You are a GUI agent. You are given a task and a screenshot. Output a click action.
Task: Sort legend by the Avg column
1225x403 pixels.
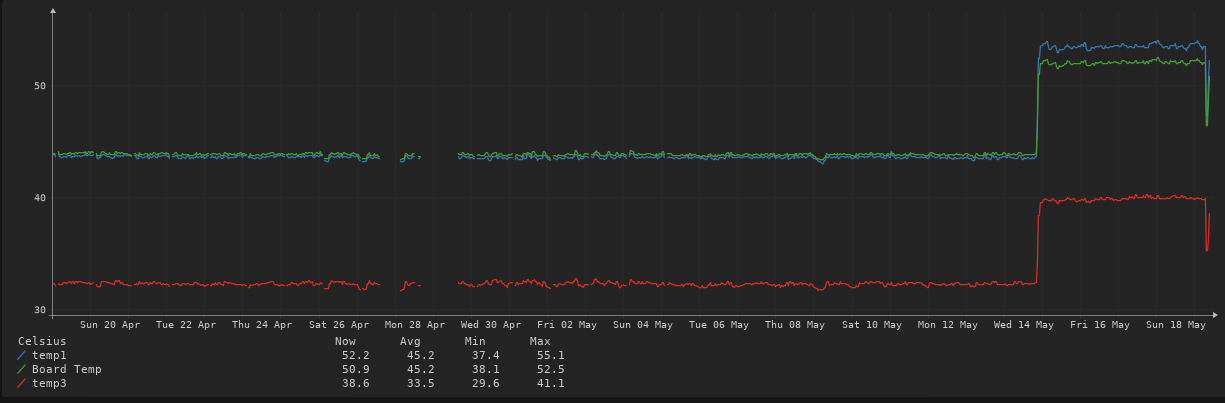(410, 341)
